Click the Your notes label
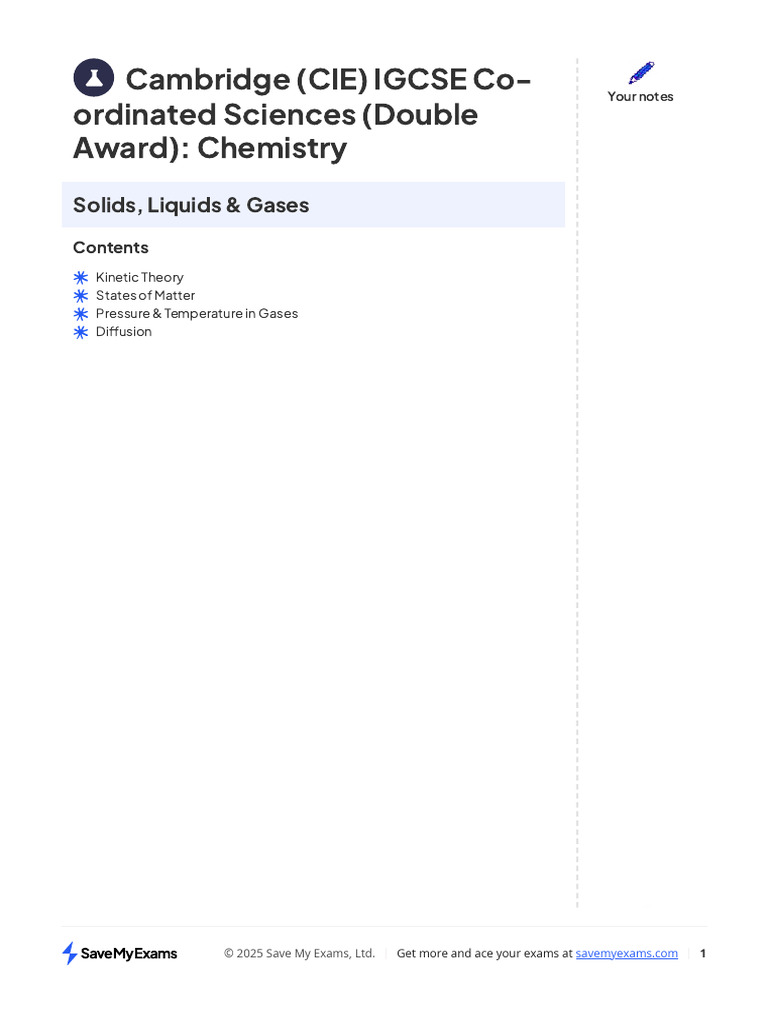Screen dimensions: 768x1024 click(641, 97)
